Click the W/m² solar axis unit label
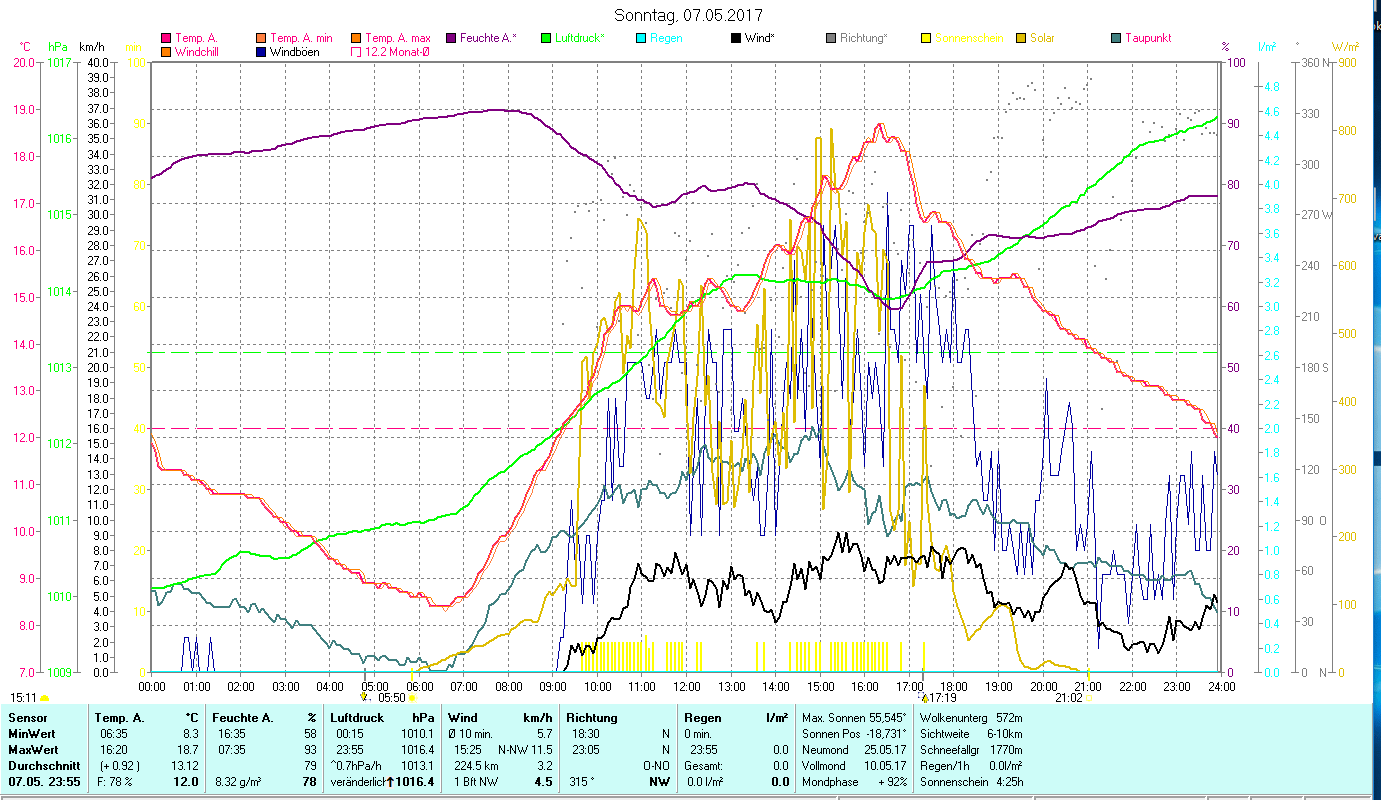This screenshot has width=1381, height=800. 1345,47
